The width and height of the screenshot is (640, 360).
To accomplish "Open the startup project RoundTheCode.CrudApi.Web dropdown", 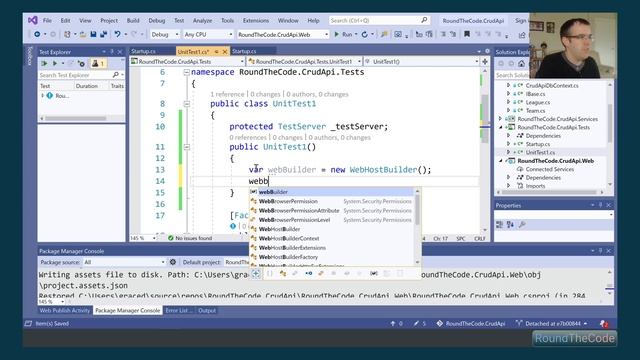I will [x=283, y=35].
